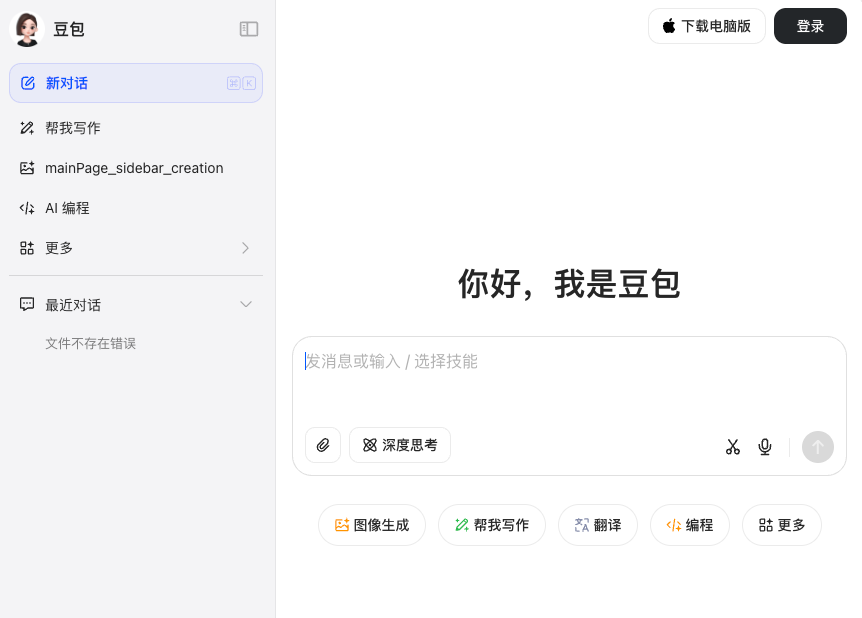The image size is (862, 618).
Task: Click the Doubao avatar icon
Action: coord(26,29)
